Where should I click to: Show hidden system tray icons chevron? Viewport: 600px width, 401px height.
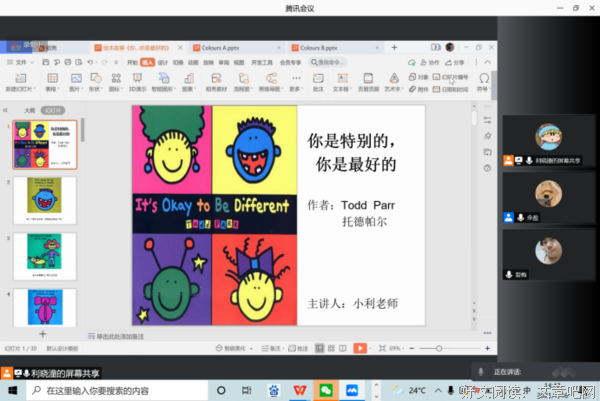(x=438, y=390)
